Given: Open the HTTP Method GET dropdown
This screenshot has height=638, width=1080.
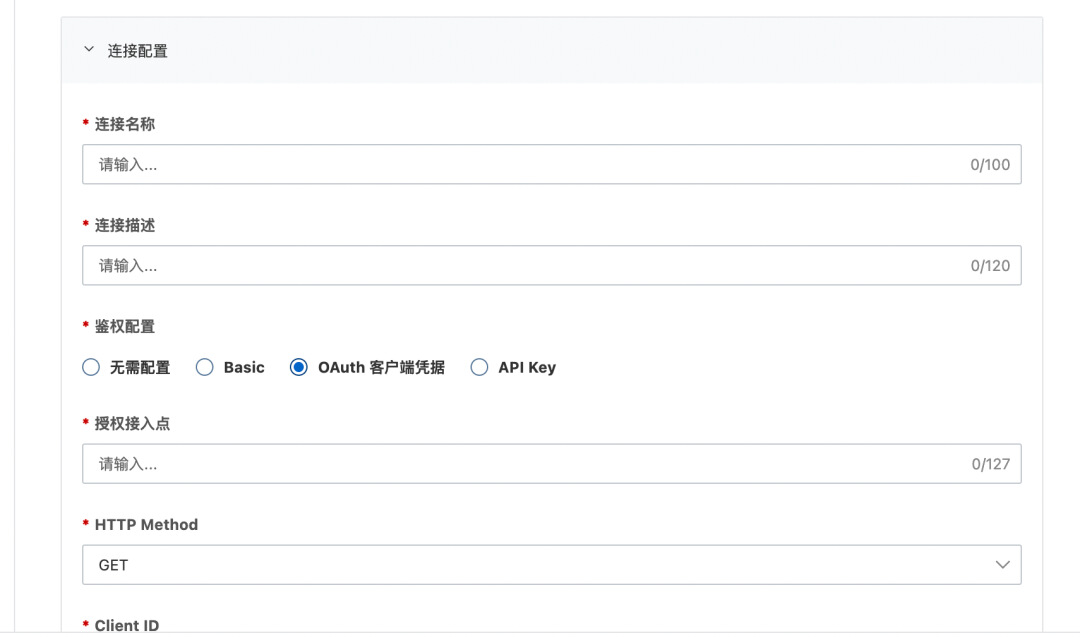Looking at the screenshot, I should [x=552, y=565].
